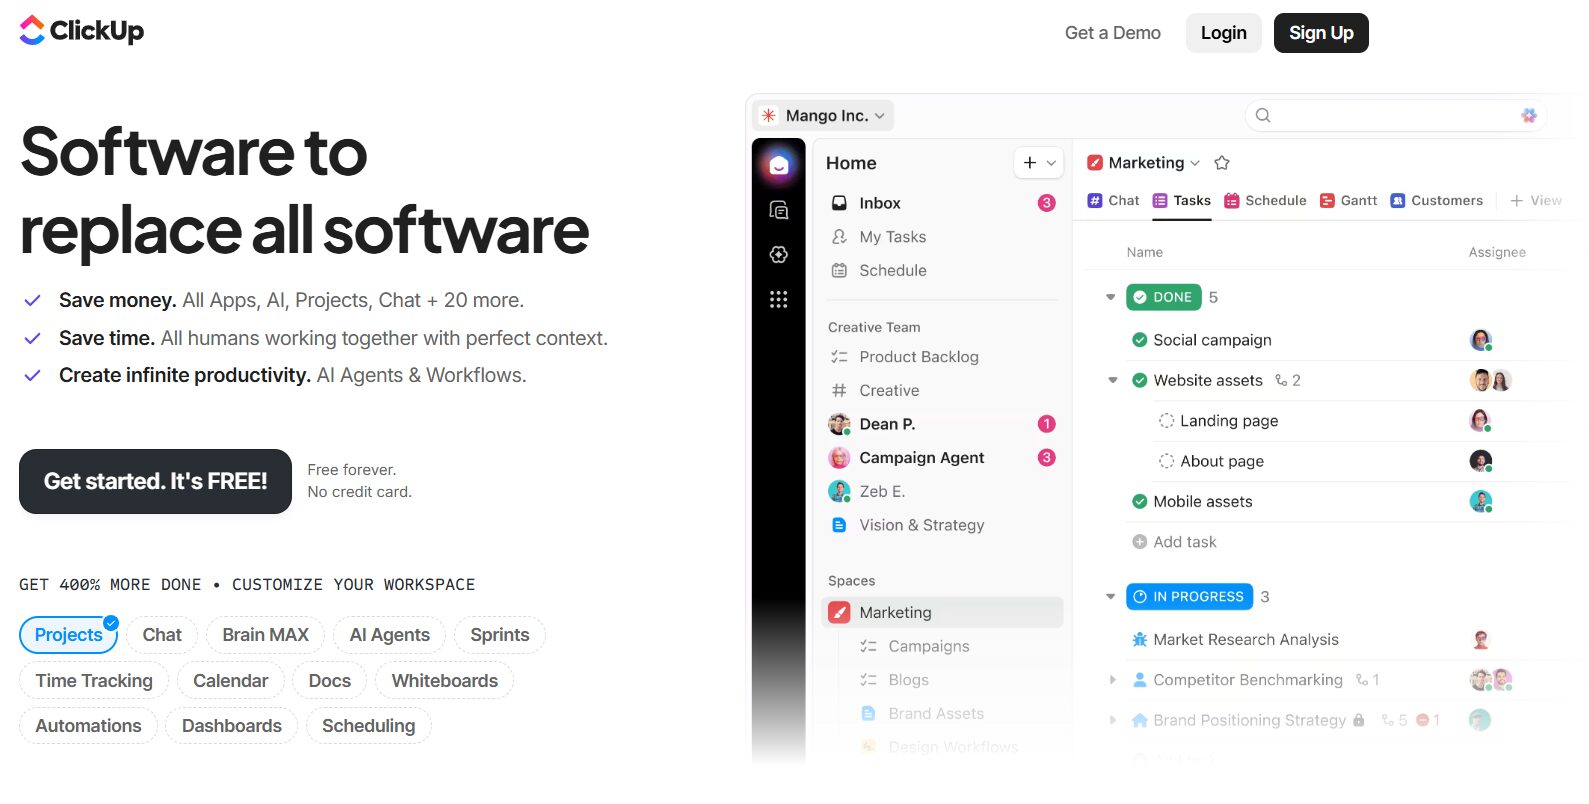This screenshot has height=804, width=1589.
Task: Click the Product Backlog list icon
Action: 840,357
